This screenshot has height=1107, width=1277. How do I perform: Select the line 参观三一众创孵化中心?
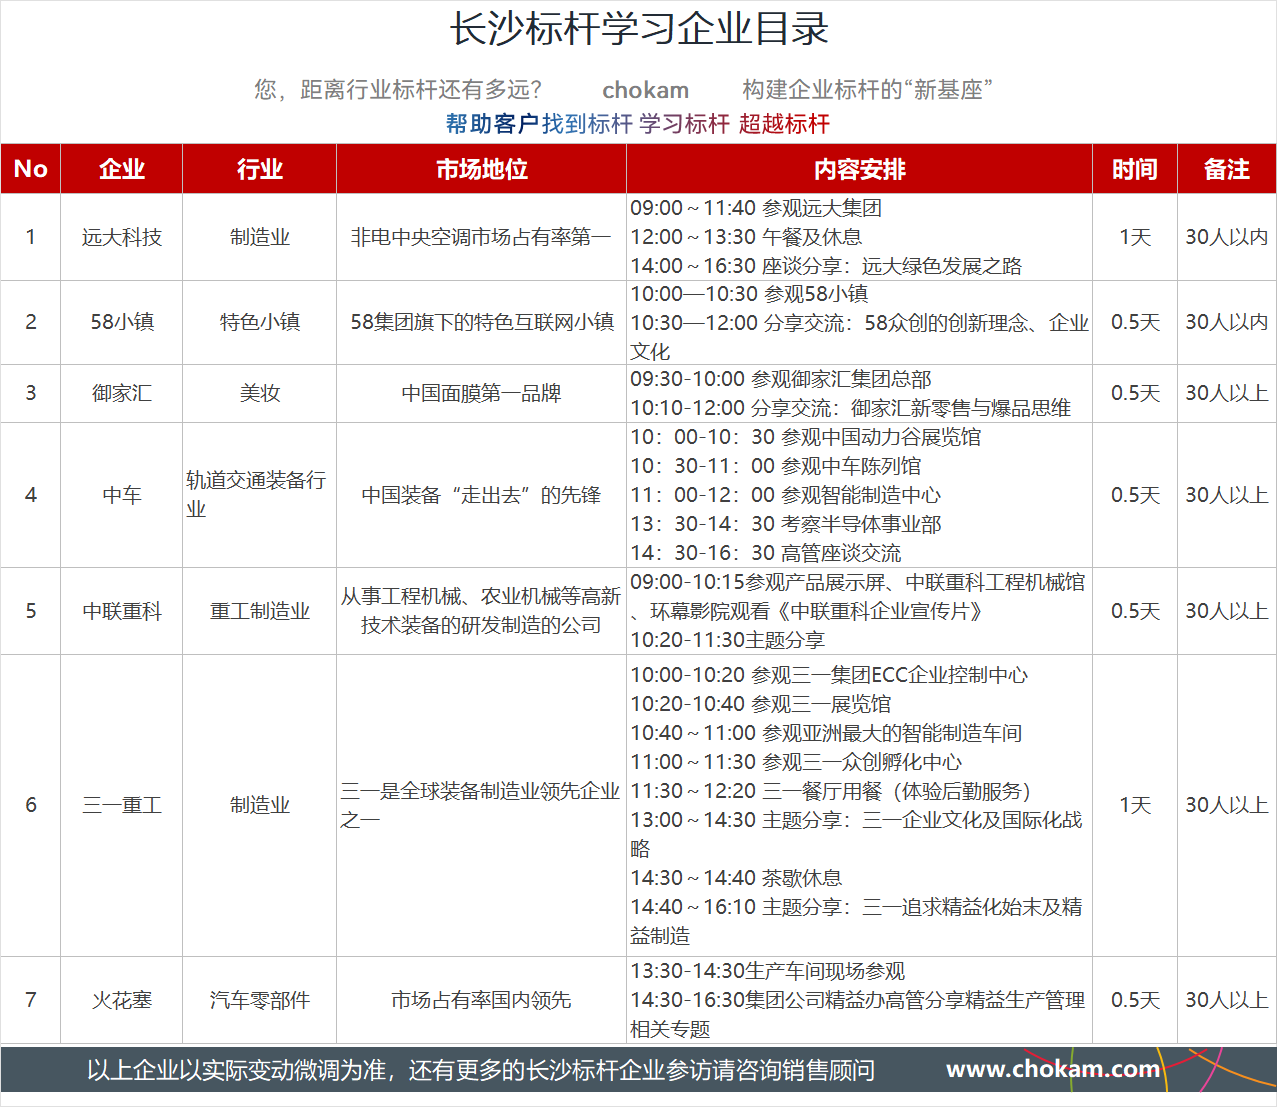point(796,762)
